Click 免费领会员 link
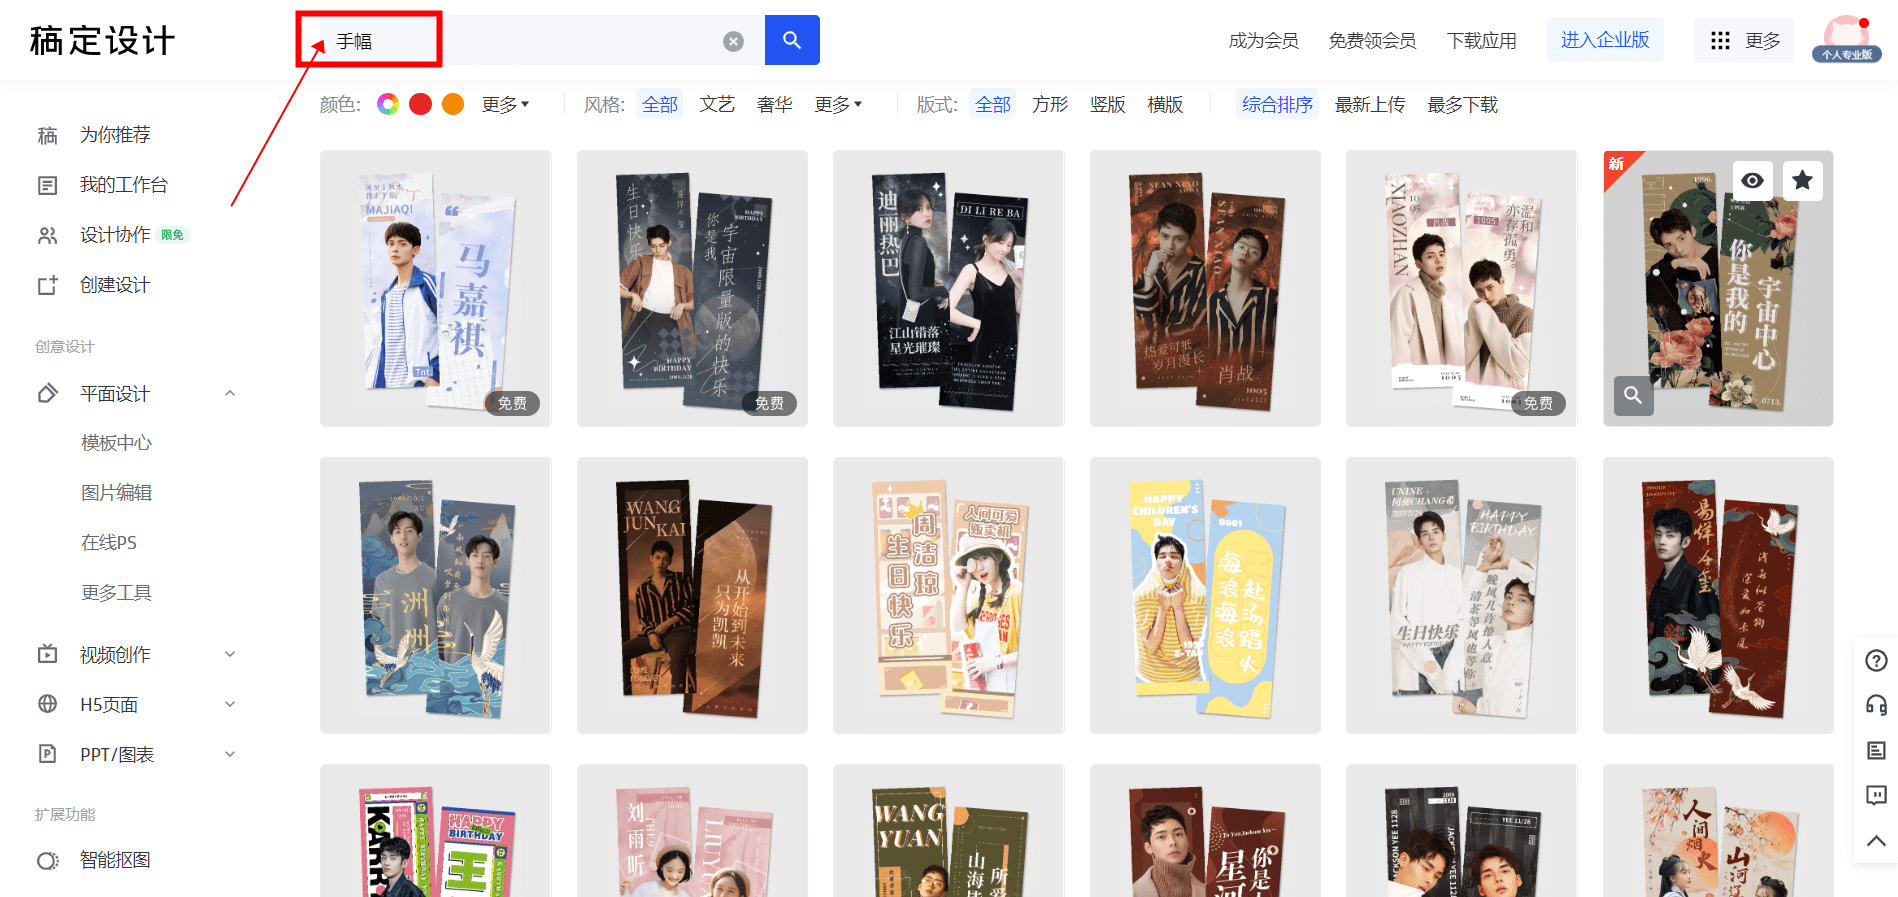 1372,41
